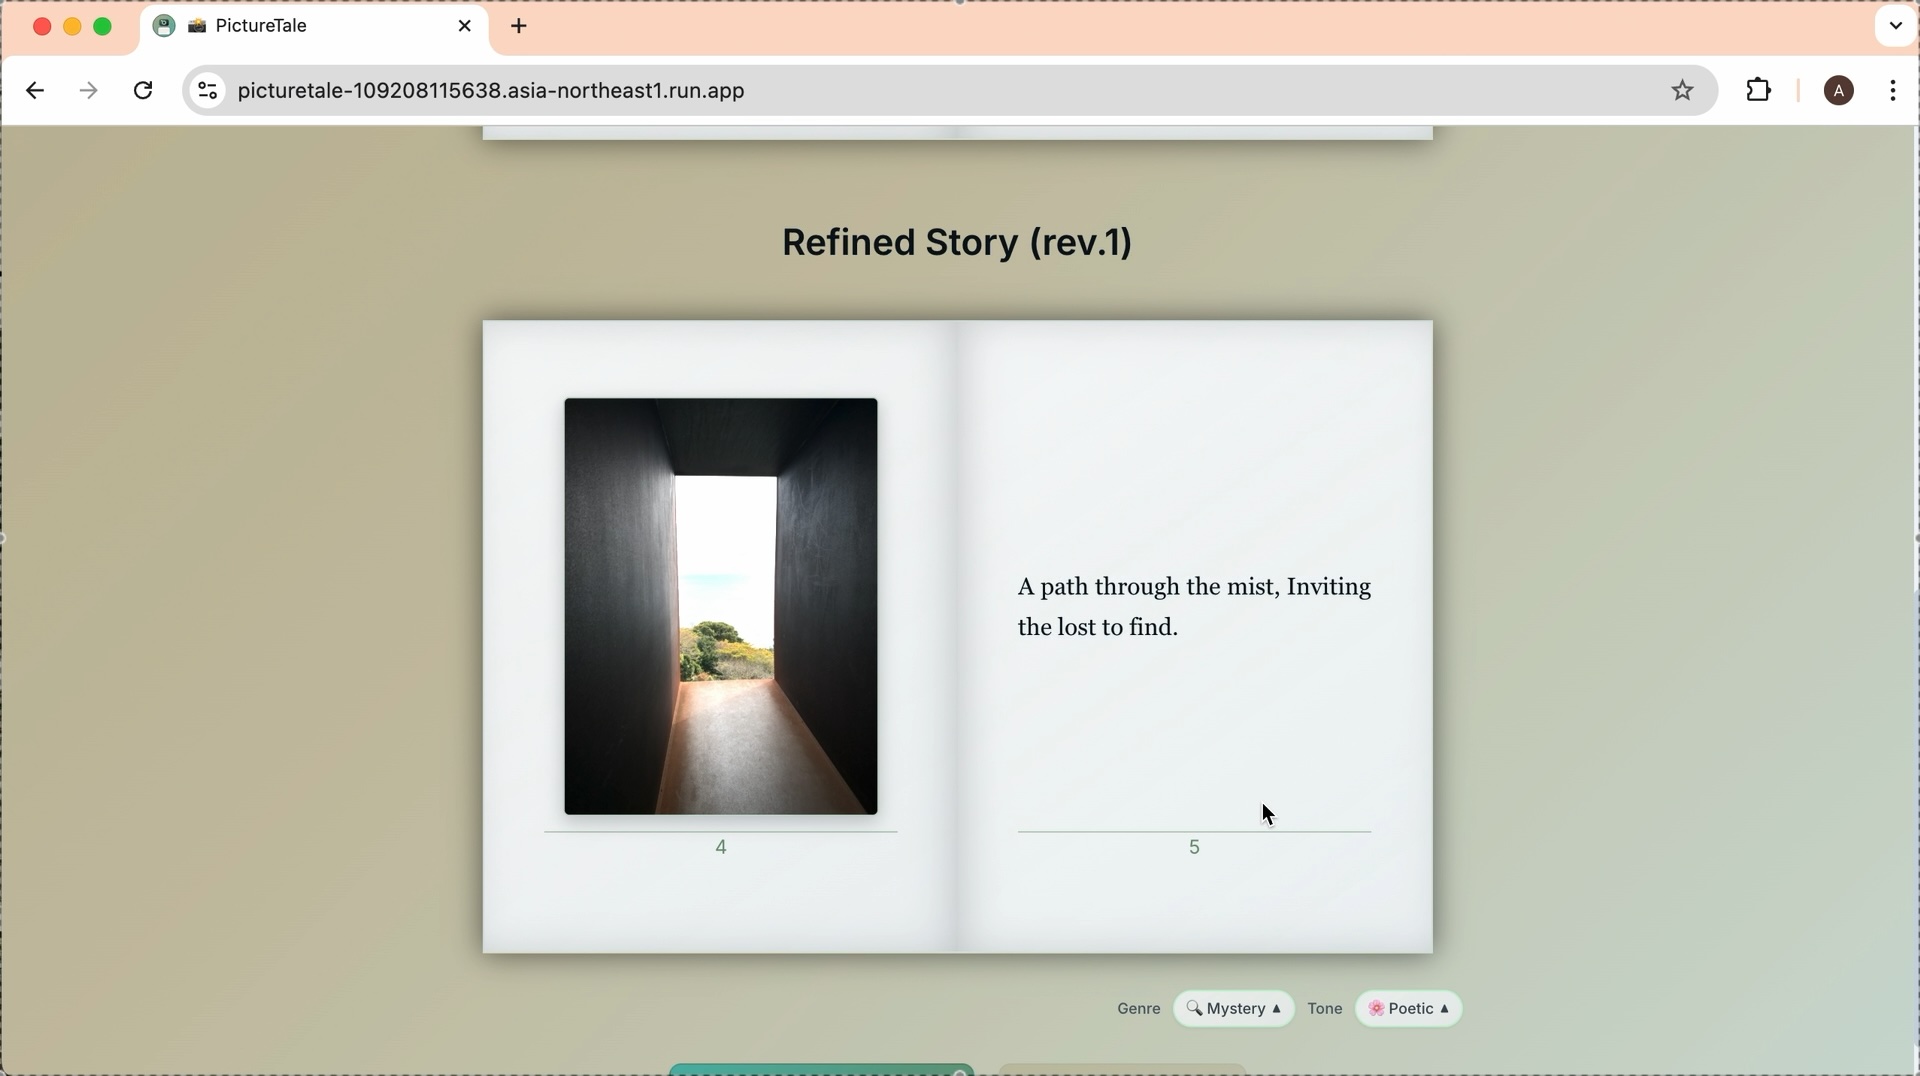
Task: Open the account profile avatar
Action: coord(1838,91)
